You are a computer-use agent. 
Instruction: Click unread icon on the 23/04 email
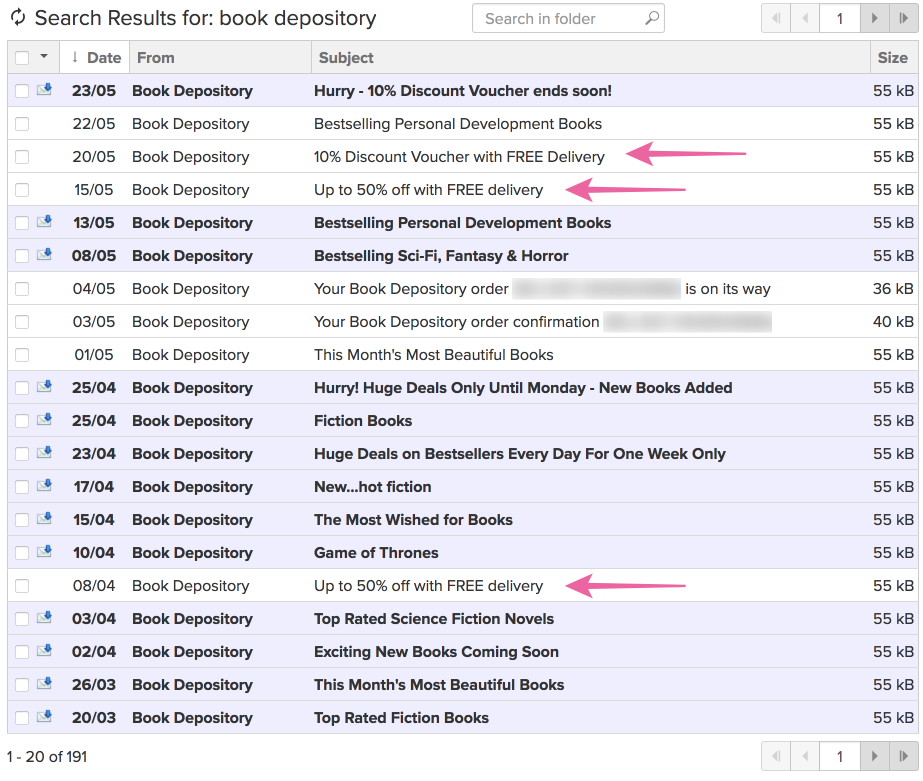(x=44, y=452)
